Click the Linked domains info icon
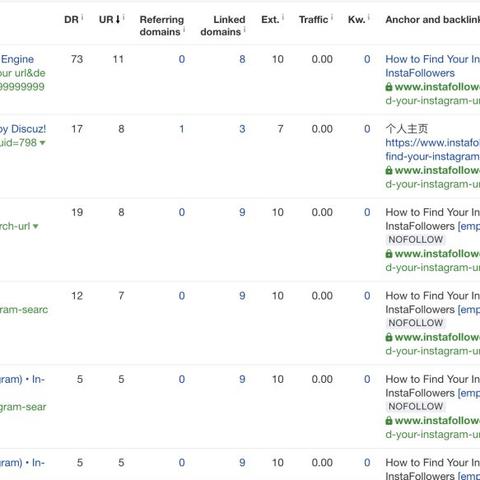This screenshot has height=480, width=480. point(245,29)
